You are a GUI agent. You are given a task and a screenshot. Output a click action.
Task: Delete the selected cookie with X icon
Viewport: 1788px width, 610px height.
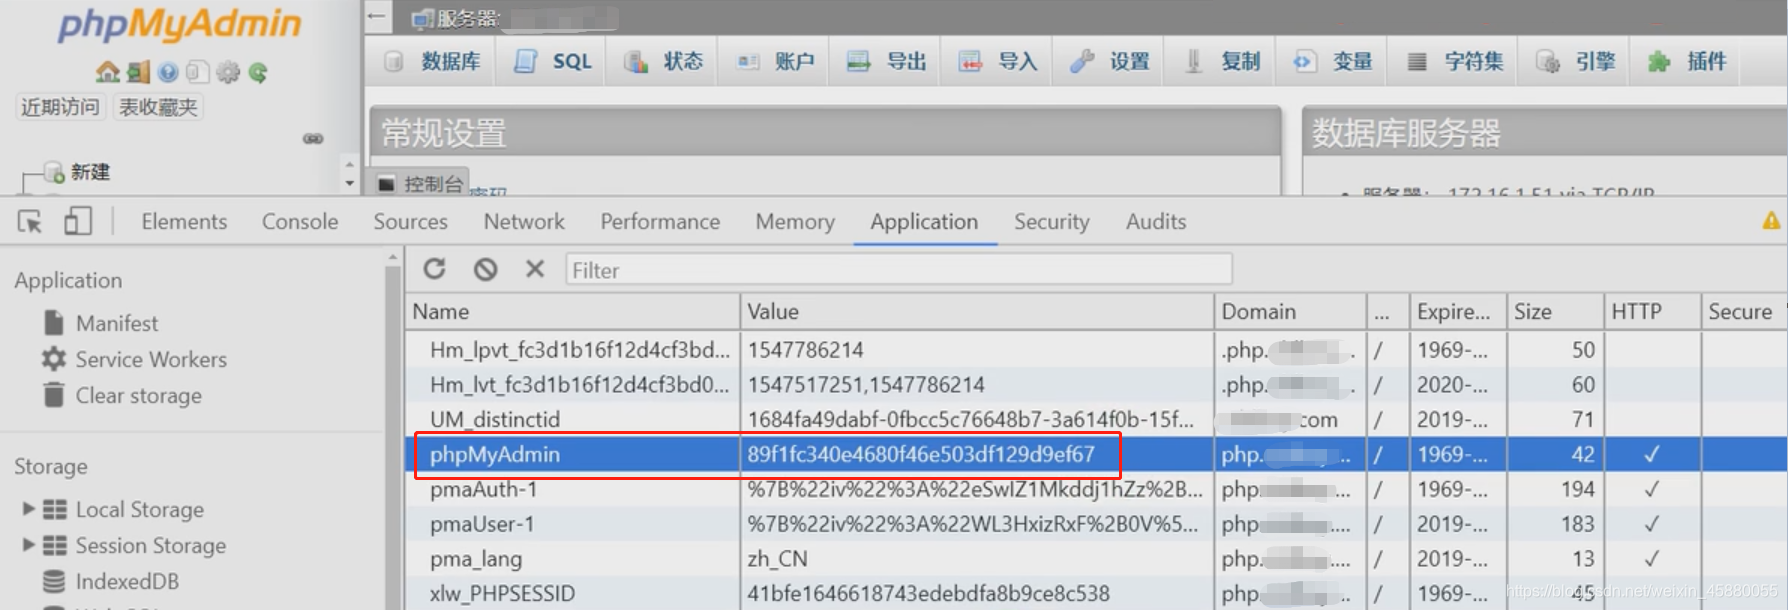(x=535, y=269)
